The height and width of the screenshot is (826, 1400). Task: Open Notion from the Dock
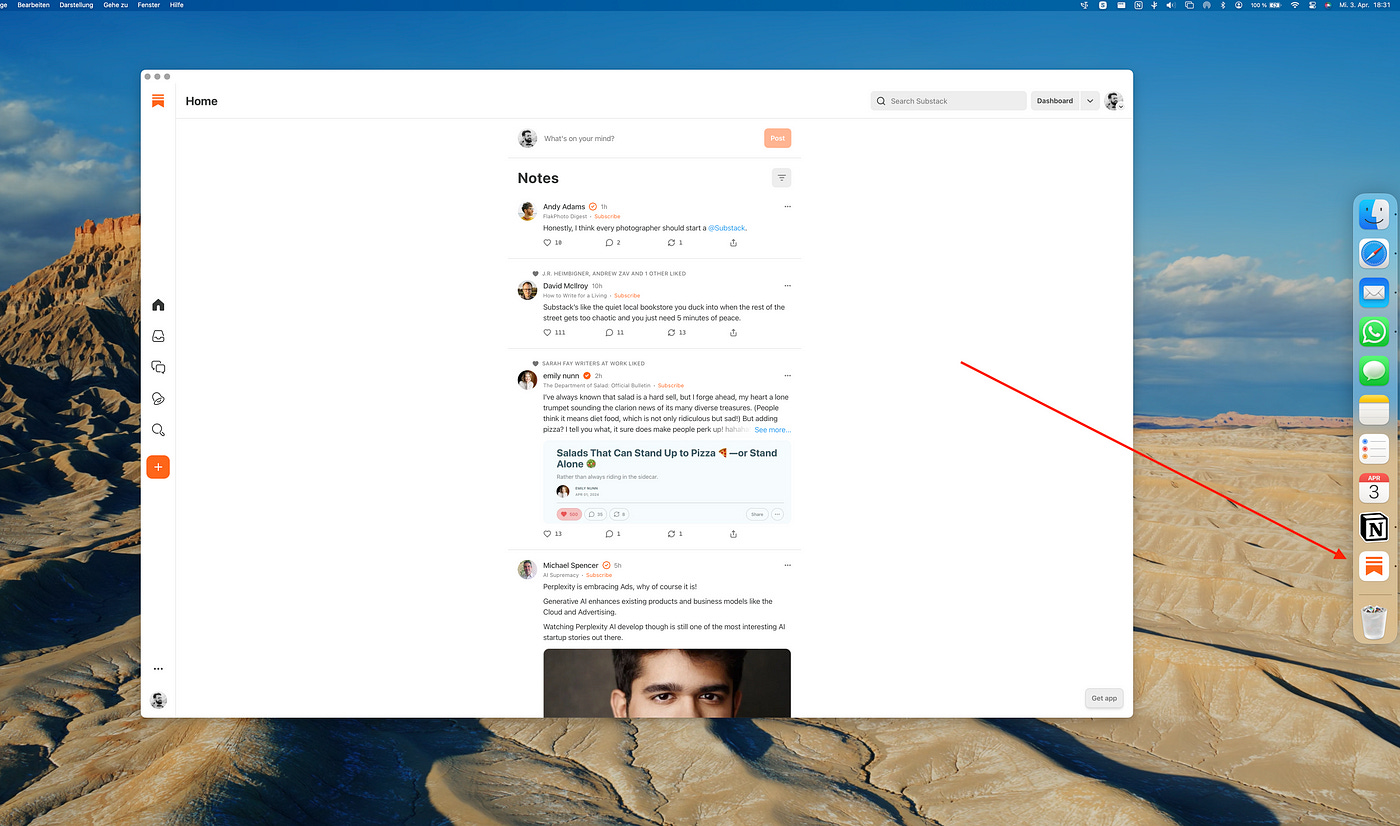click(x=1374, y=527)
